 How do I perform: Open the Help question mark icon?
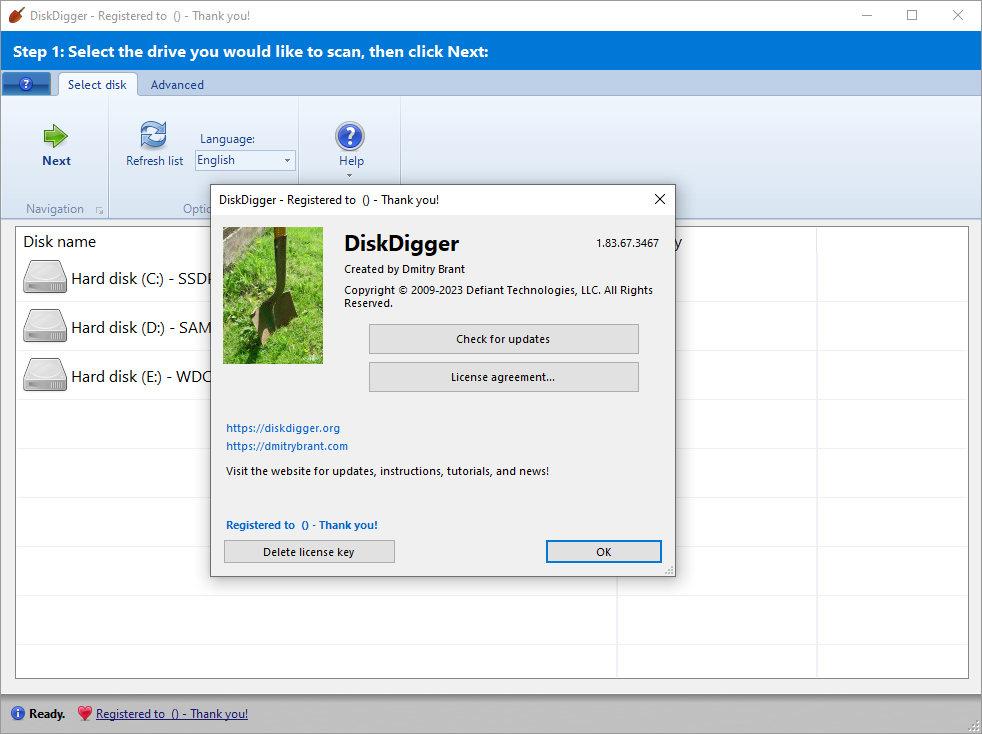point(350,136)
